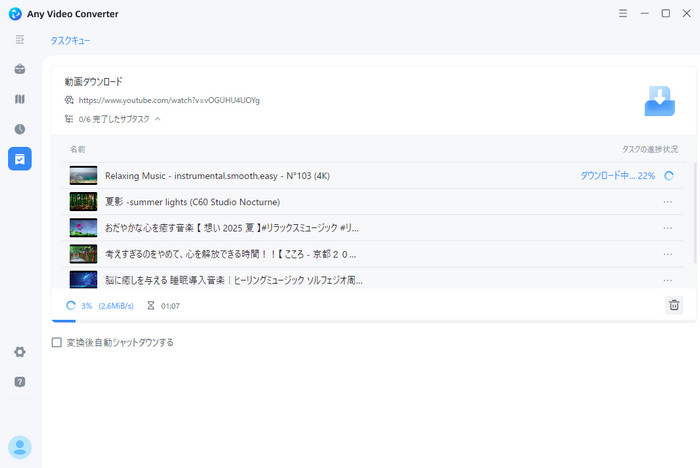
Task: Select the Relaxing Music N°103 thumbnail
Action: [83, 176]
